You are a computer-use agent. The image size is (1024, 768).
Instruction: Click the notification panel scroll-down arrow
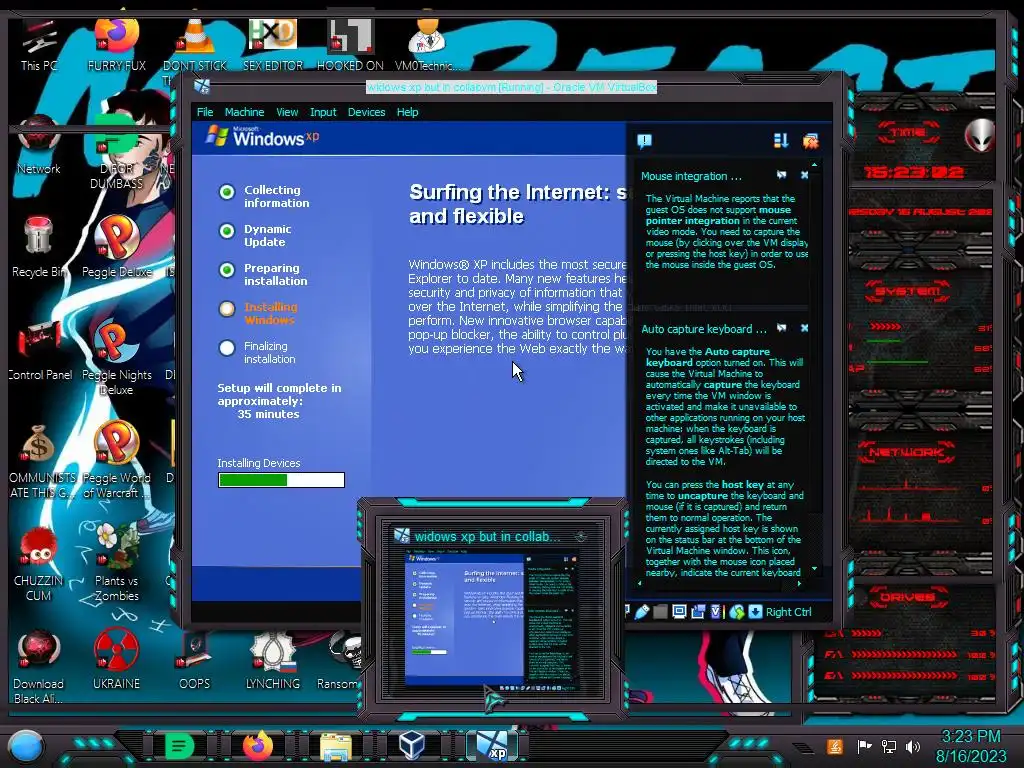(814, 569)
